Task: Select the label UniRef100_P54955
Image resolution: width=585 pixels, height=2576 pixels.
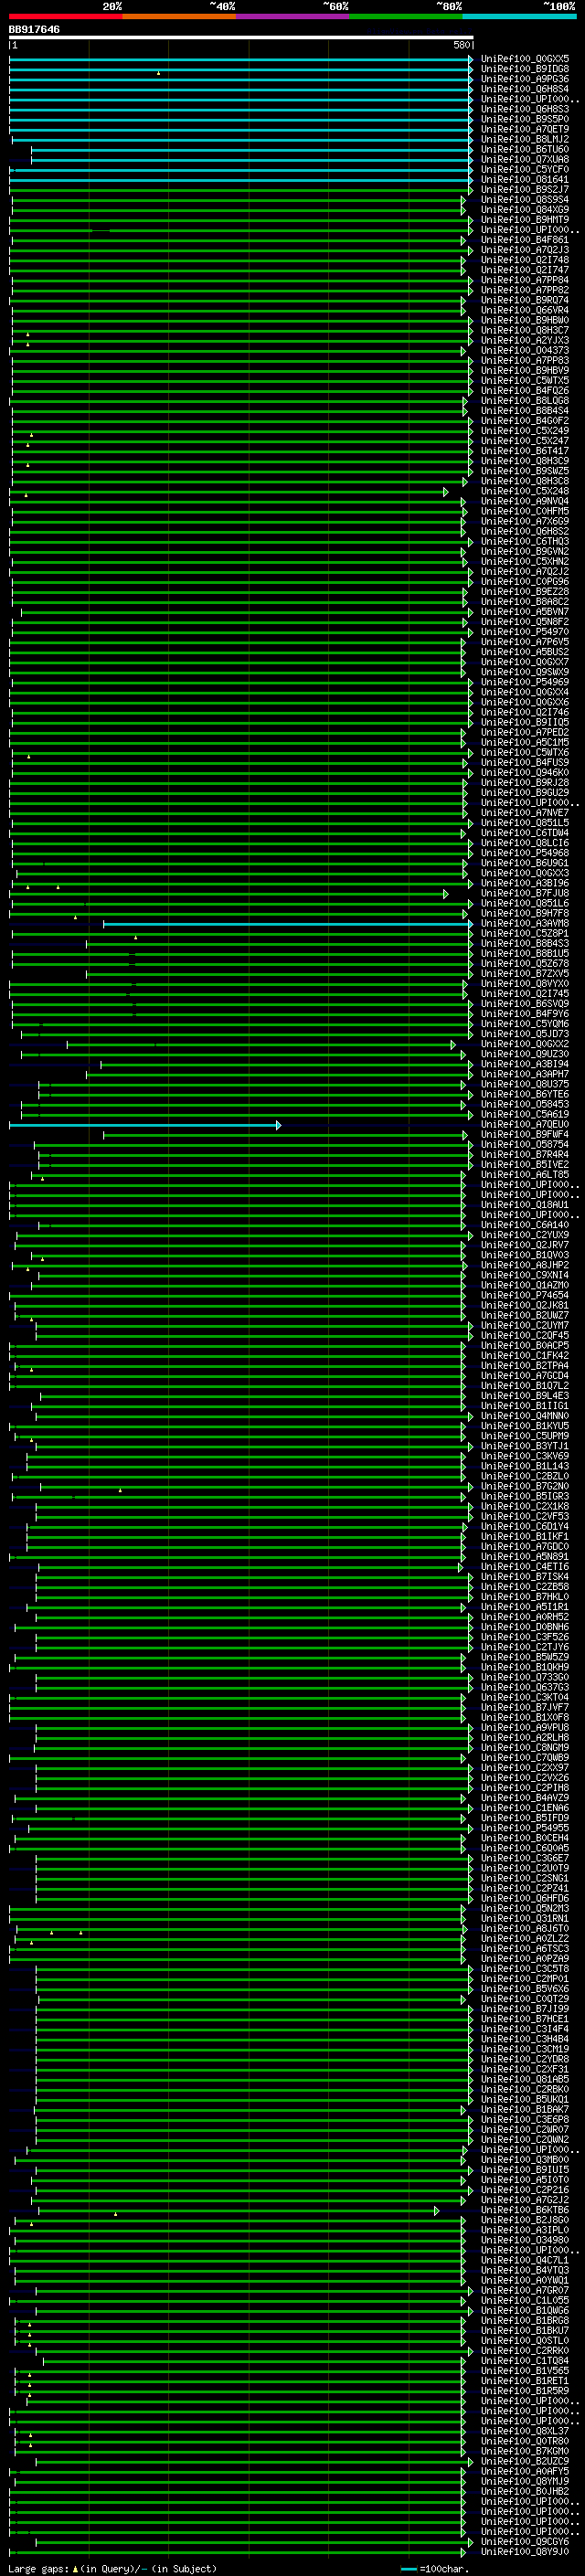Action: (524, 1828)
